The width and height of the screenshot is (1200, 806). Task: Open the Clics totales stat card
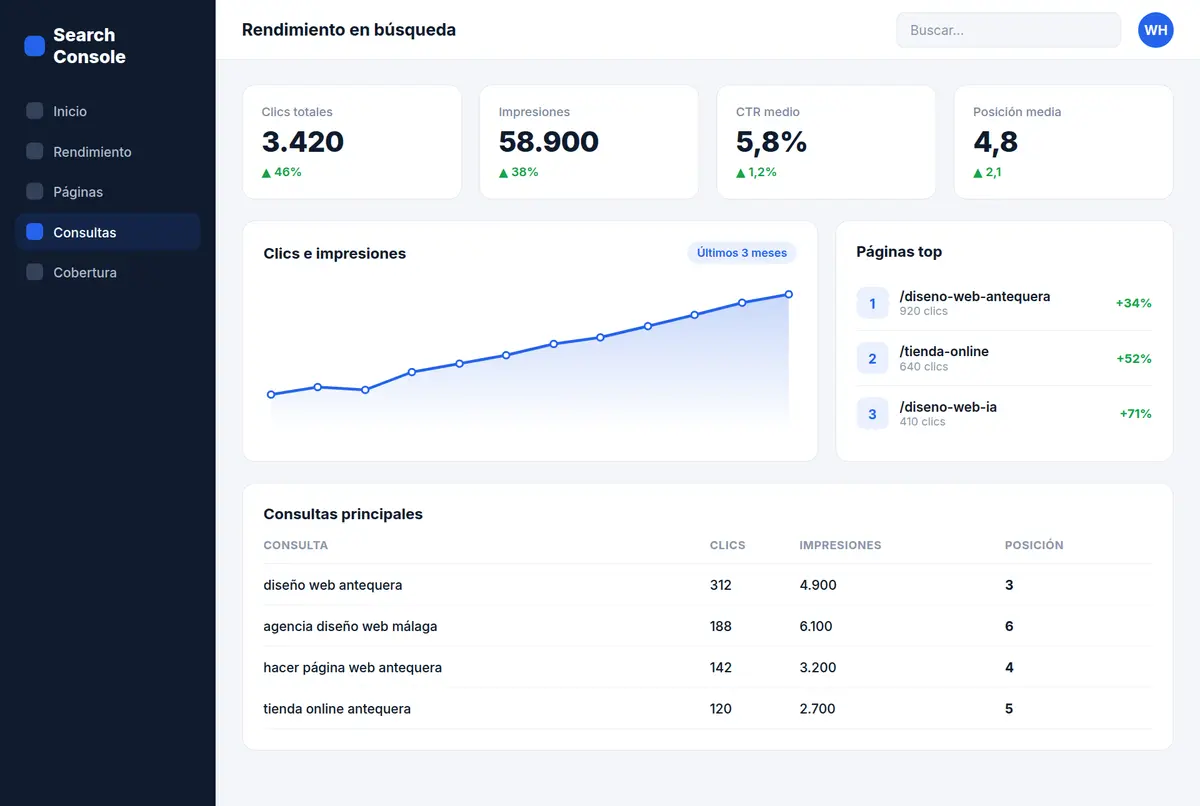click(x=352, y=142)
